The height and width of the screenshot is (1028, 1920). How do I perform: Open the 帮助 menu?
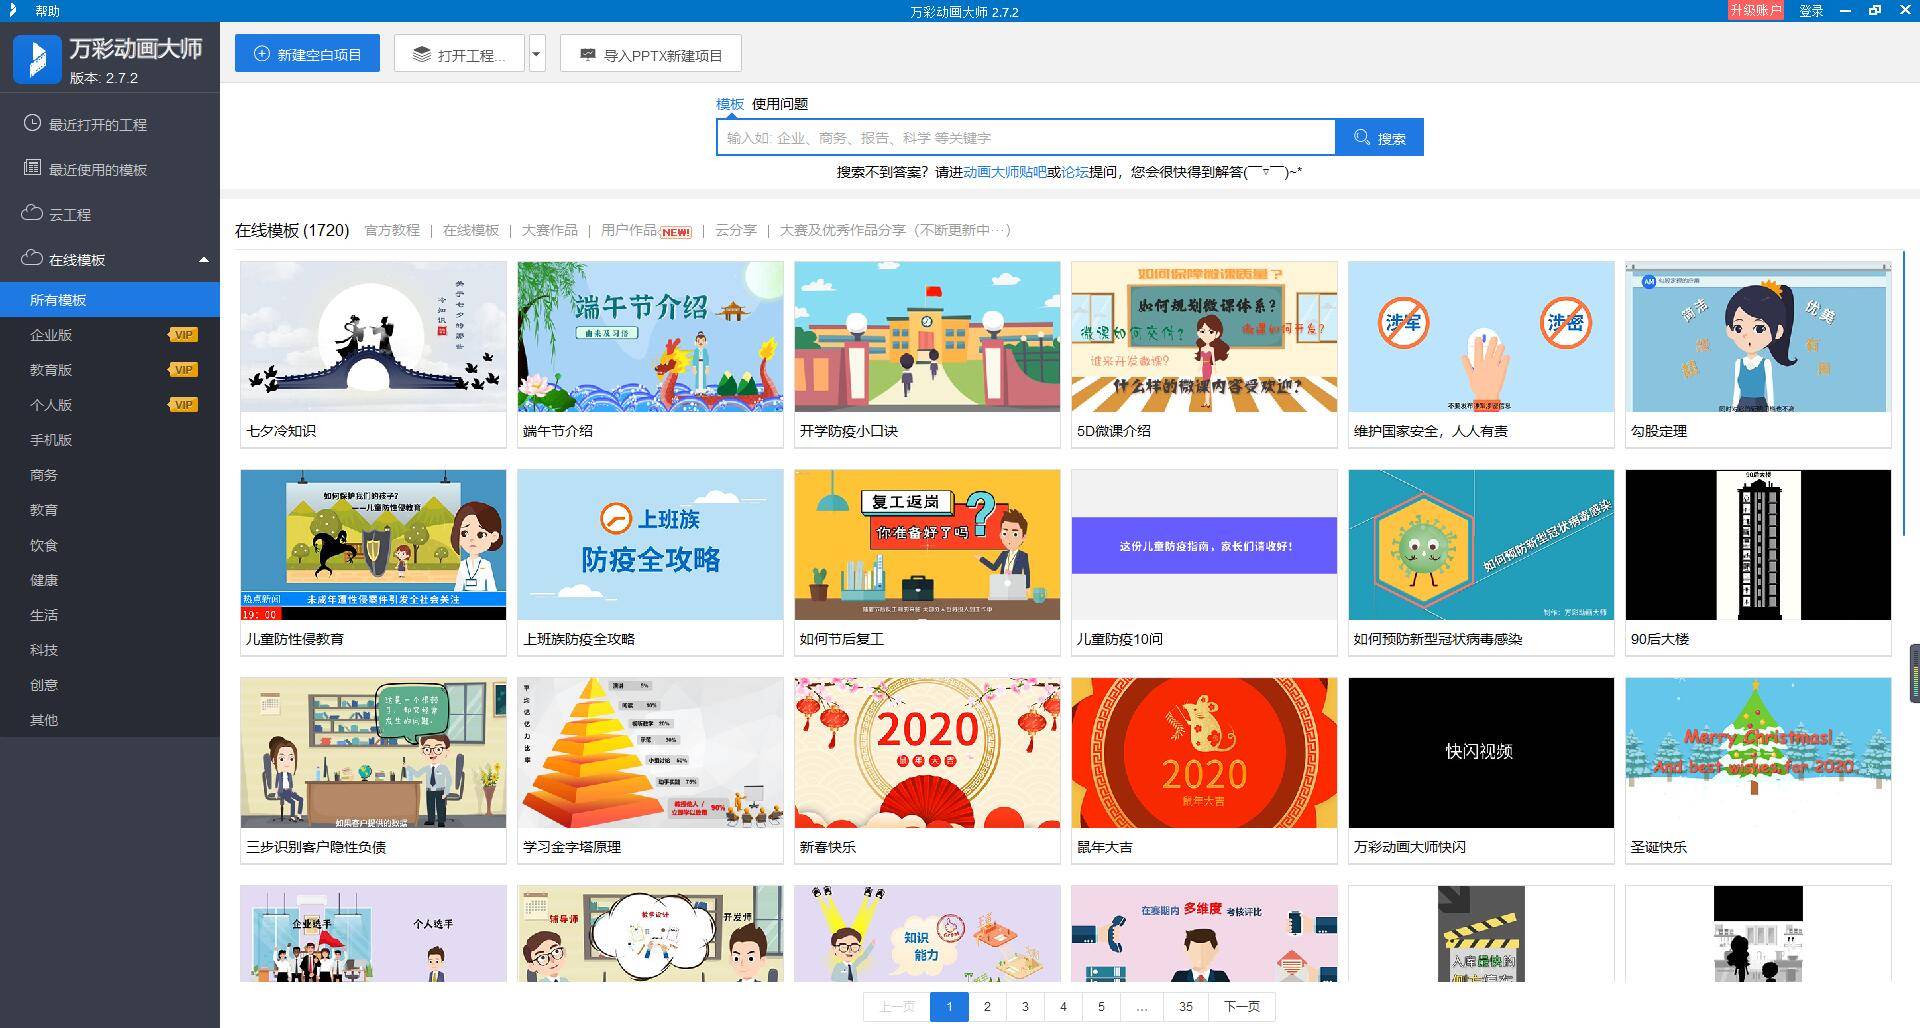[47, 11]
